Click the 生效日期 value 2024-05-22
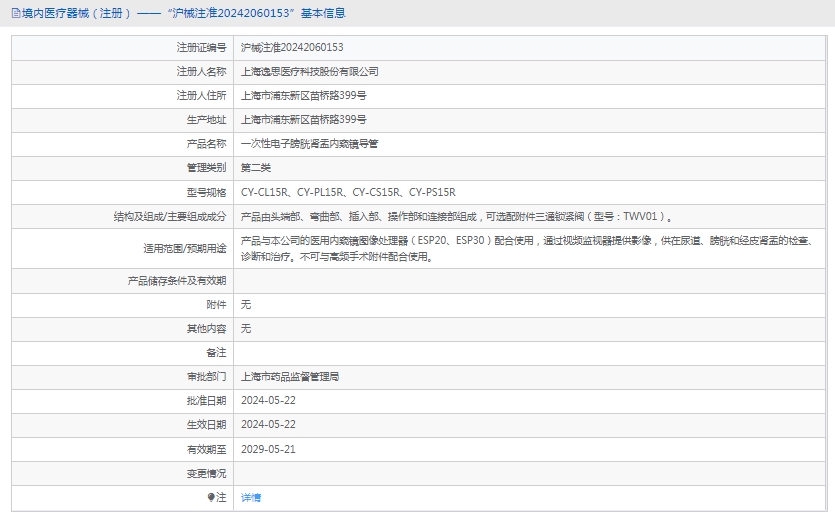 268,425
